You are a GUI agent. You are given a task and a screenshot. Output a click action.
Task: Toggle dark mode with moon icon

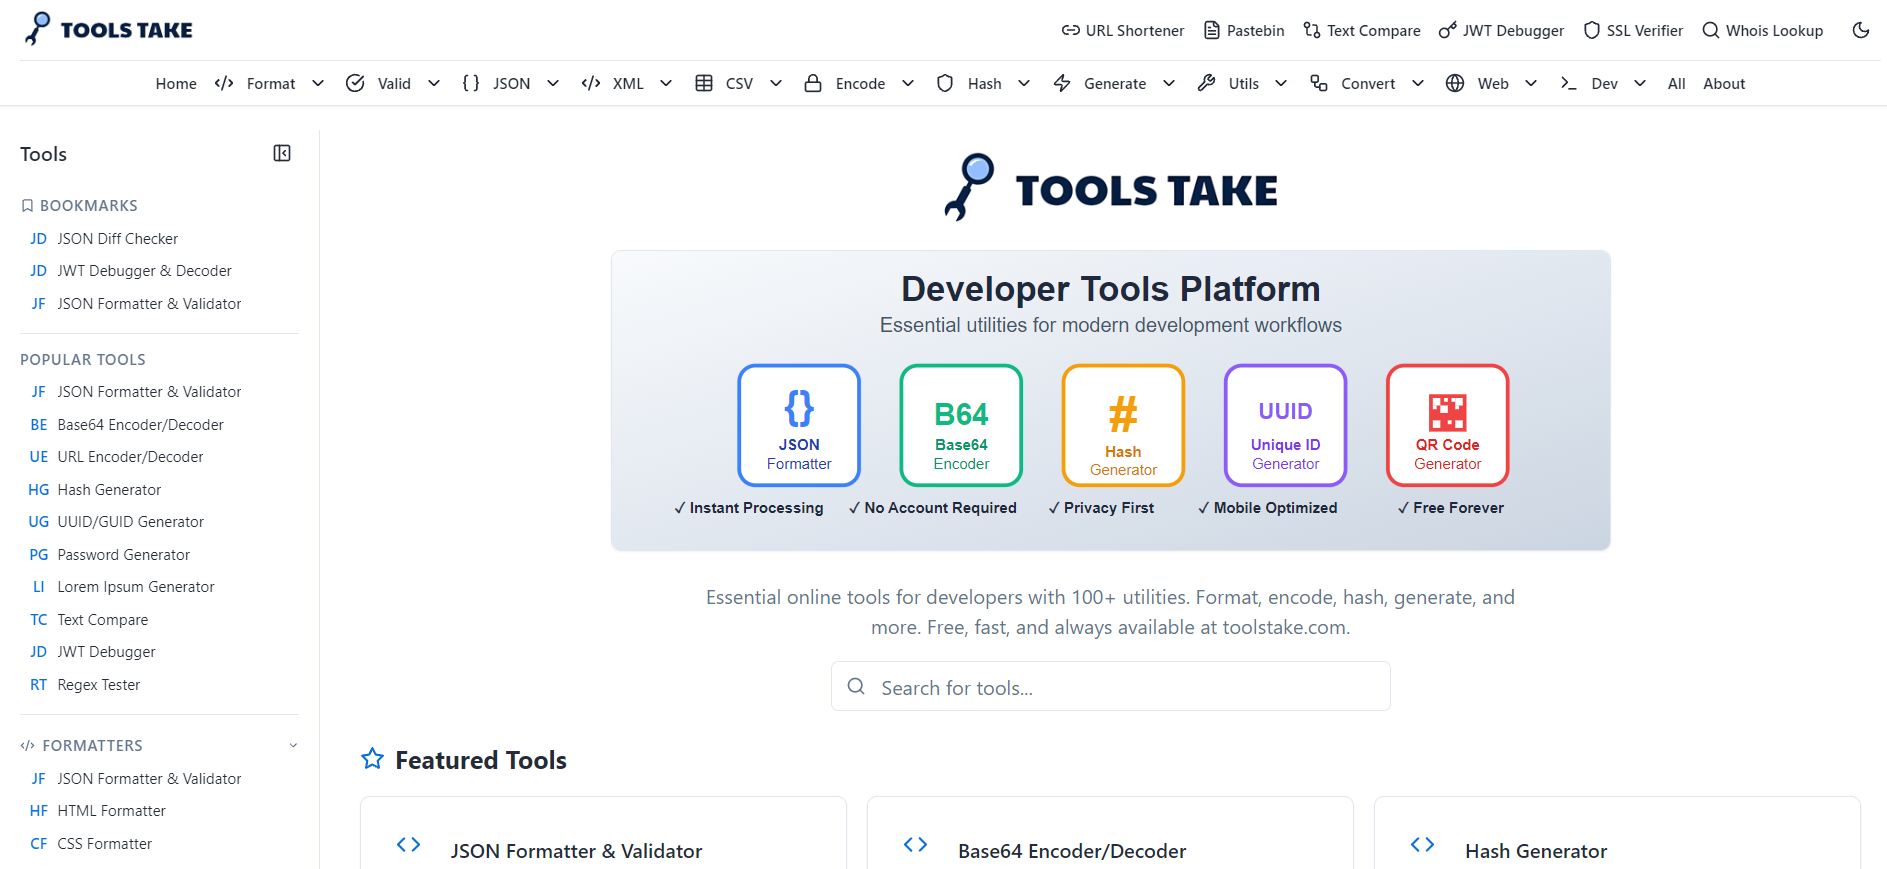click(1860, 30)
